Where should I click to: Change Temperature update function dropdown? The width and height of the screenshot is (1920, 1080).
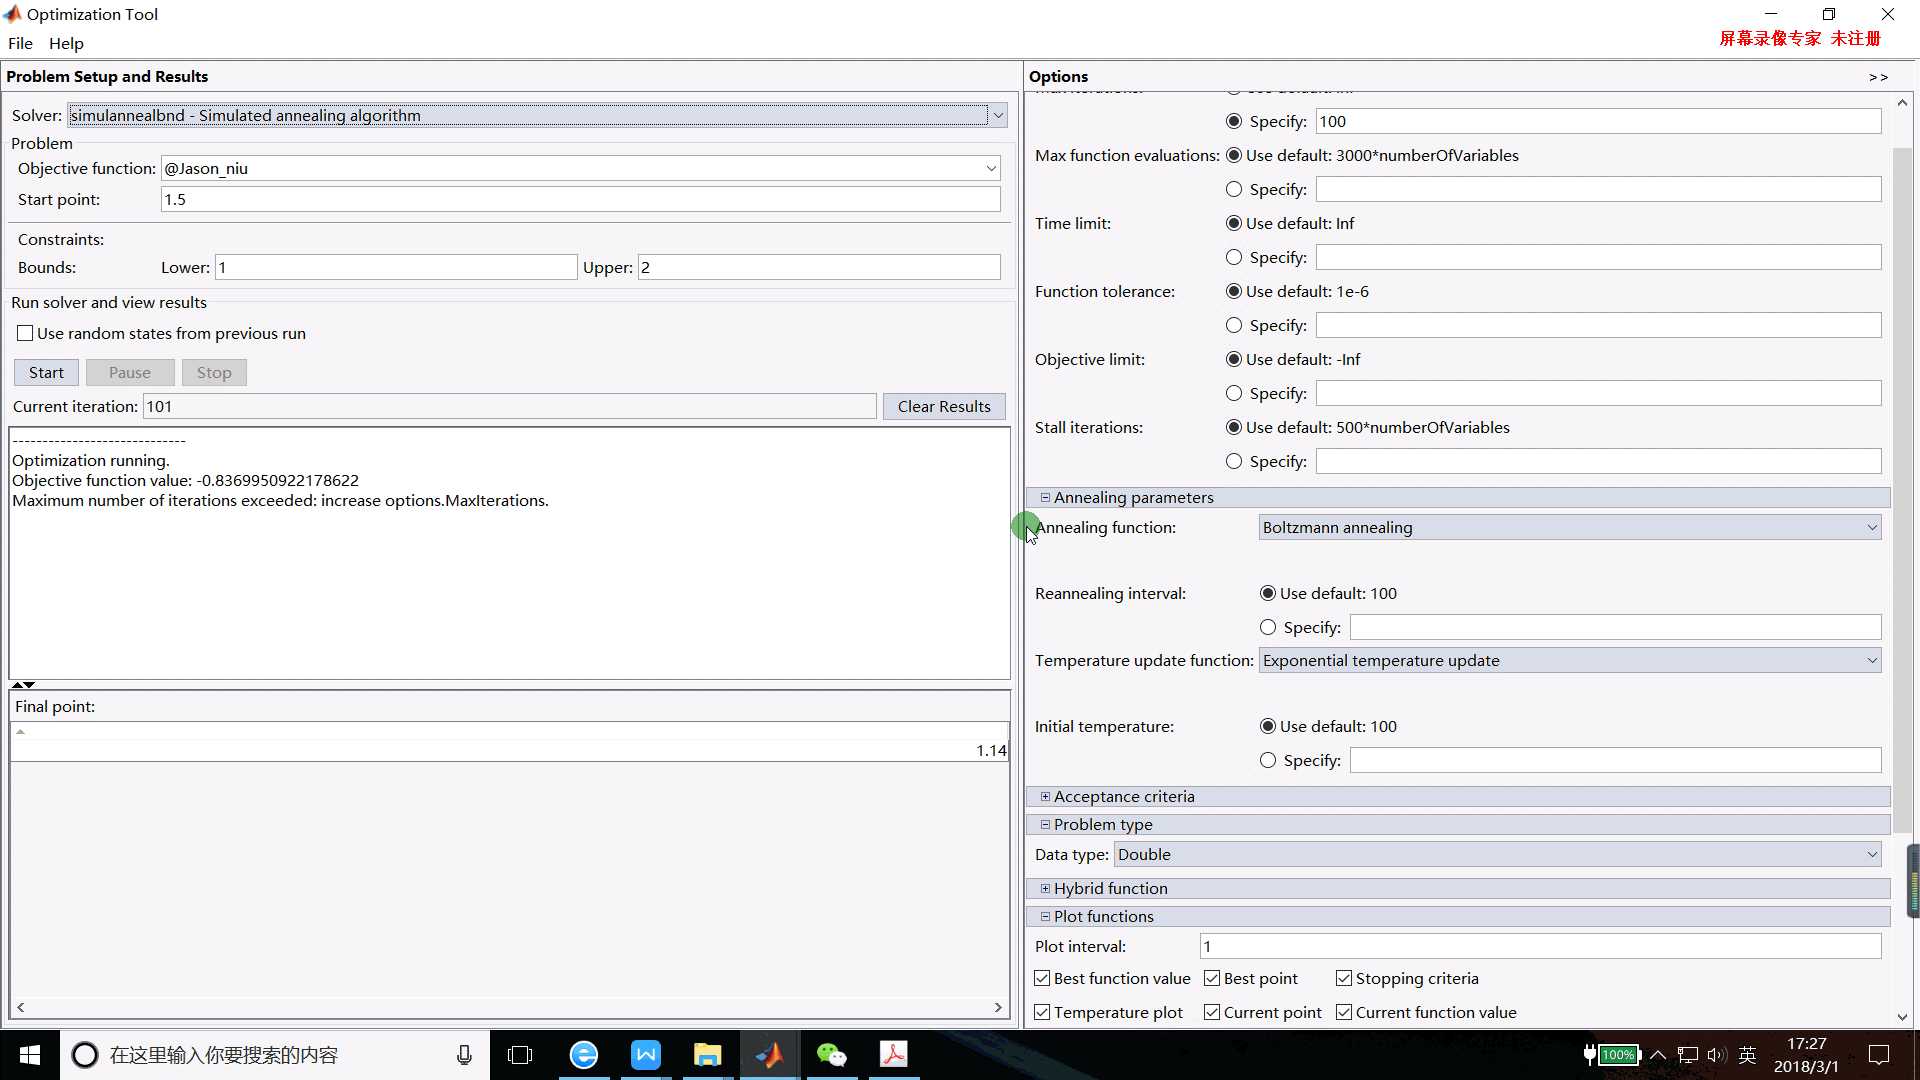1569,659
